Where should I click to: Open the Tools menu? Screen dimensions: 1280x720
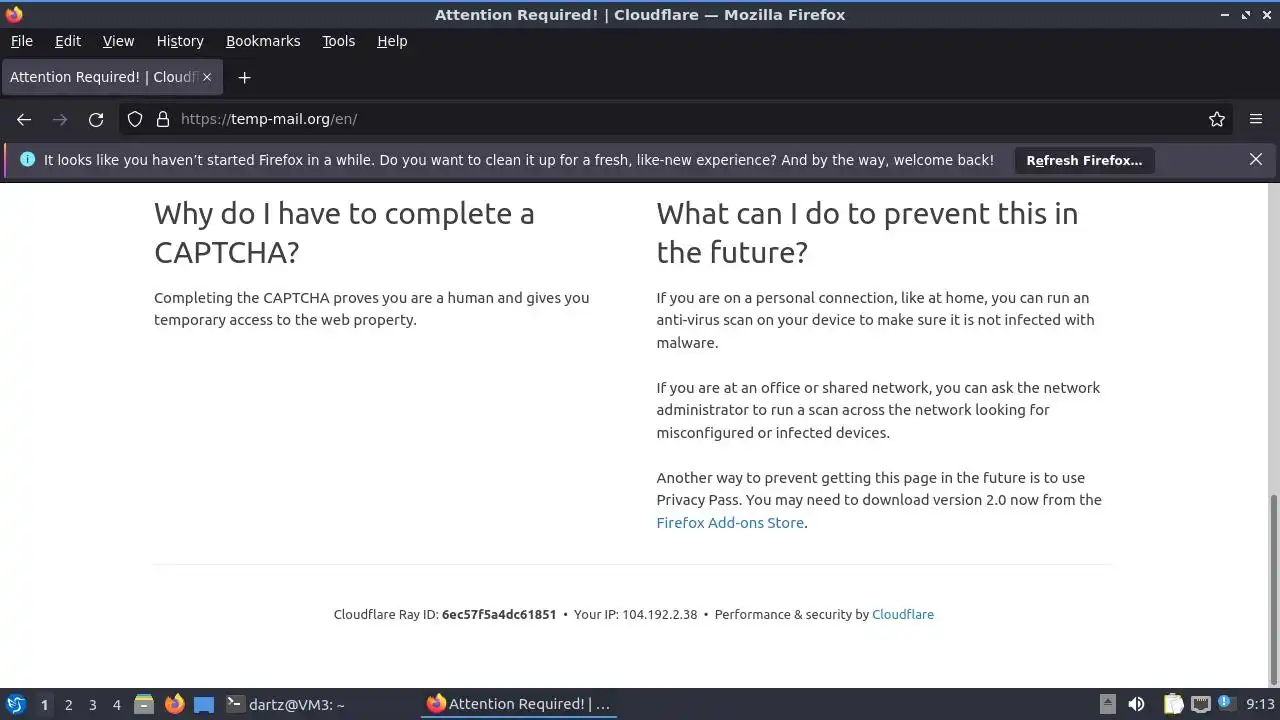(339, 41)
